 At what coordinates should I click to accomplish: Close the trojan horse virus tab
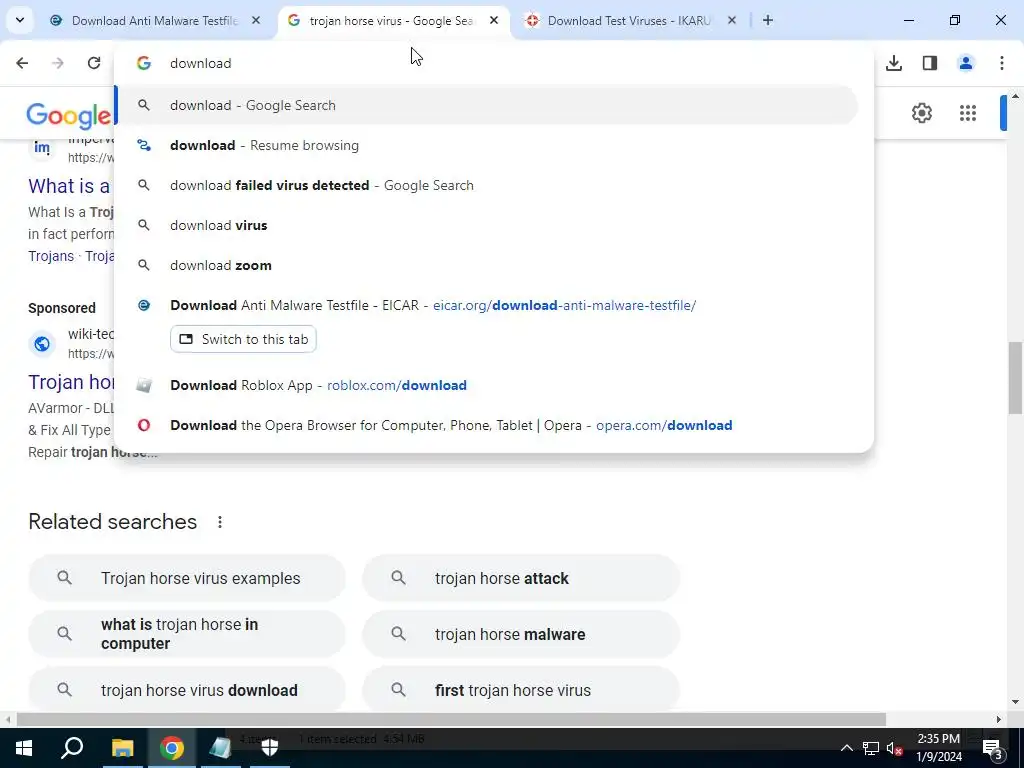494,20
